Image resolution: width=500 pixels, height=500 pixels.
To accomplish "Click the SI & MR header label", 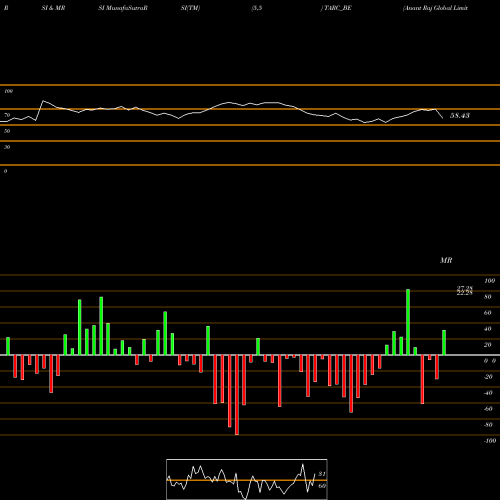I will pyautogui.click(x=53, y=8).
